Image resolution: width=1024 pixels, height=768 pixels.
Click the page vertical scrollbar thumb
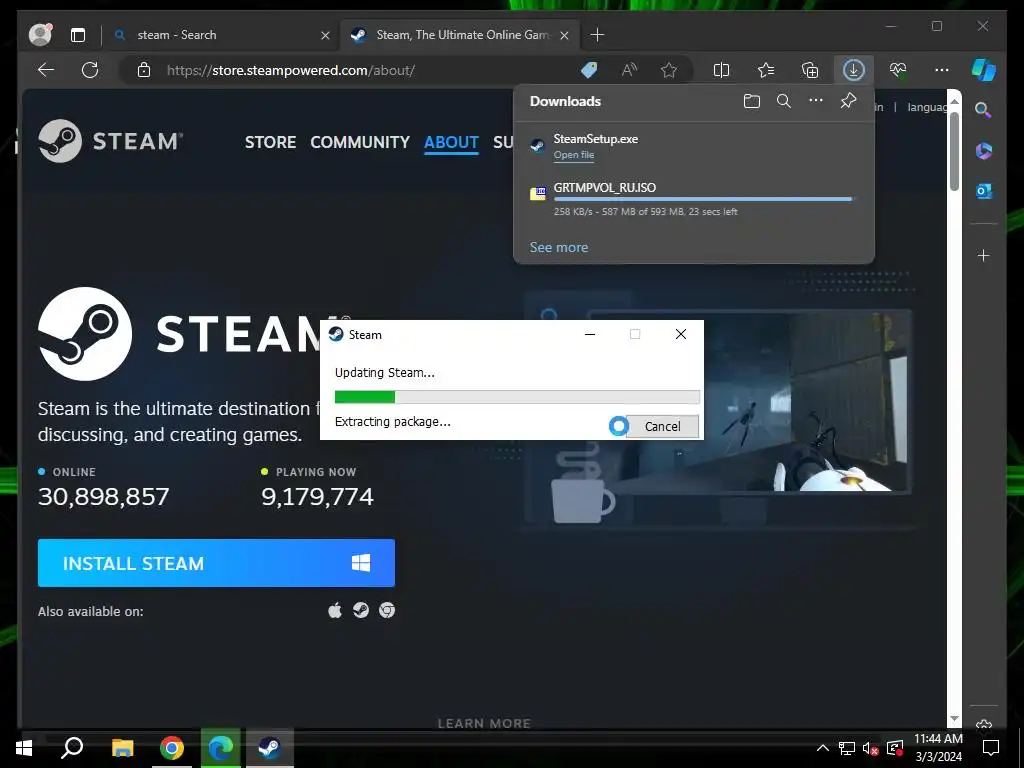[954, 152]
